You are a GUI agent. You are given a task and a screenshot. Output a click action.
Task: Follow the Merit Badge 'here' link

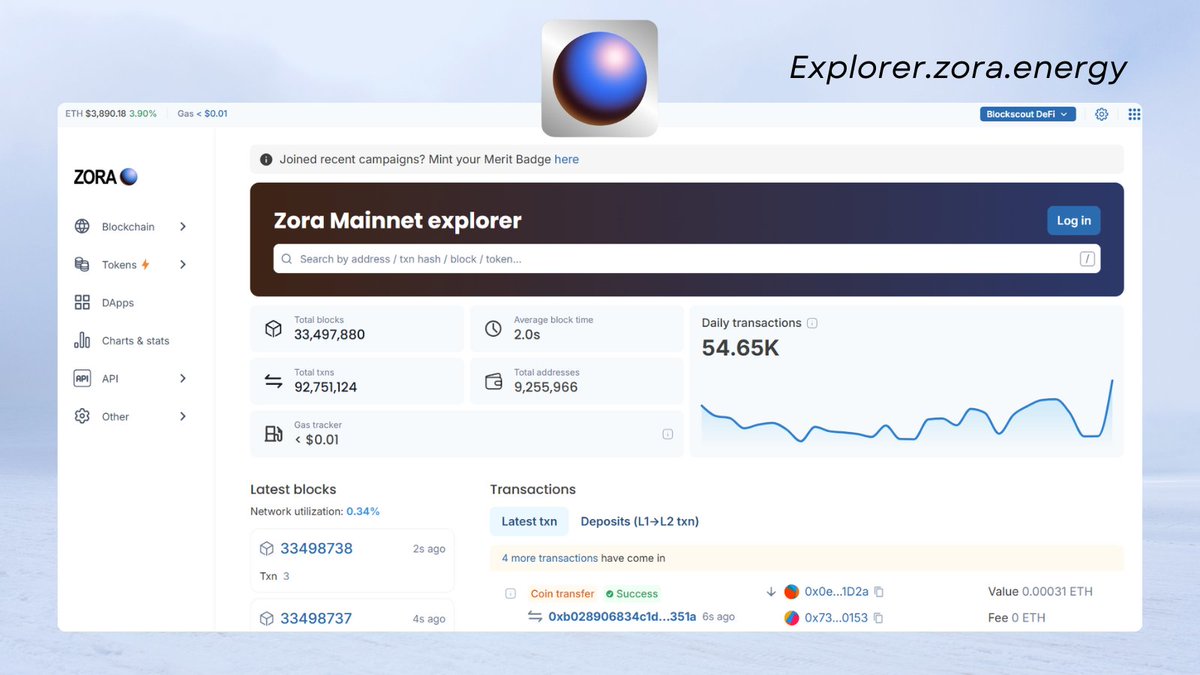(567, 159)
